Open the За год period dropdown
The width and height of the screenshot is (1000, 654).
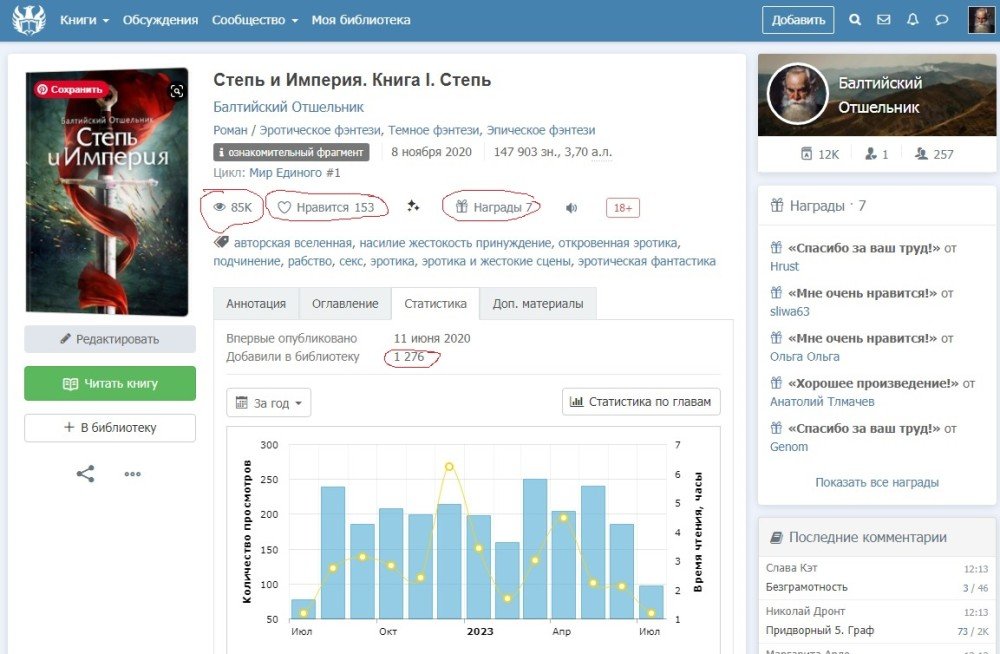click(269, 403)
